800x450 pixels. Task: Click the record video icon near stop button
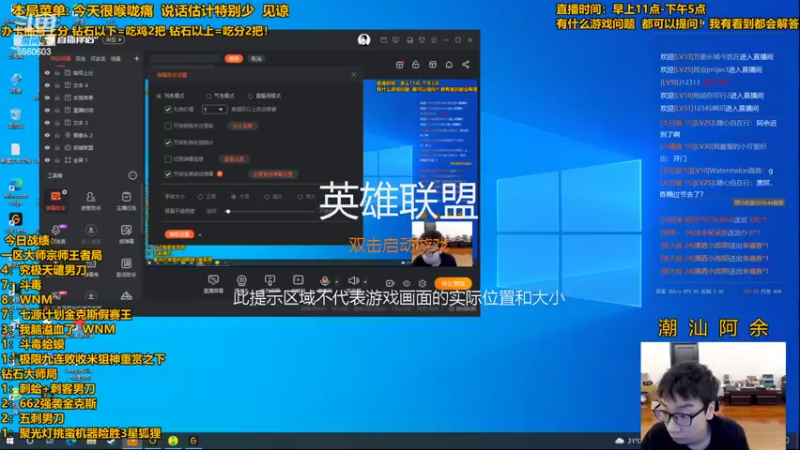point(390,283)
